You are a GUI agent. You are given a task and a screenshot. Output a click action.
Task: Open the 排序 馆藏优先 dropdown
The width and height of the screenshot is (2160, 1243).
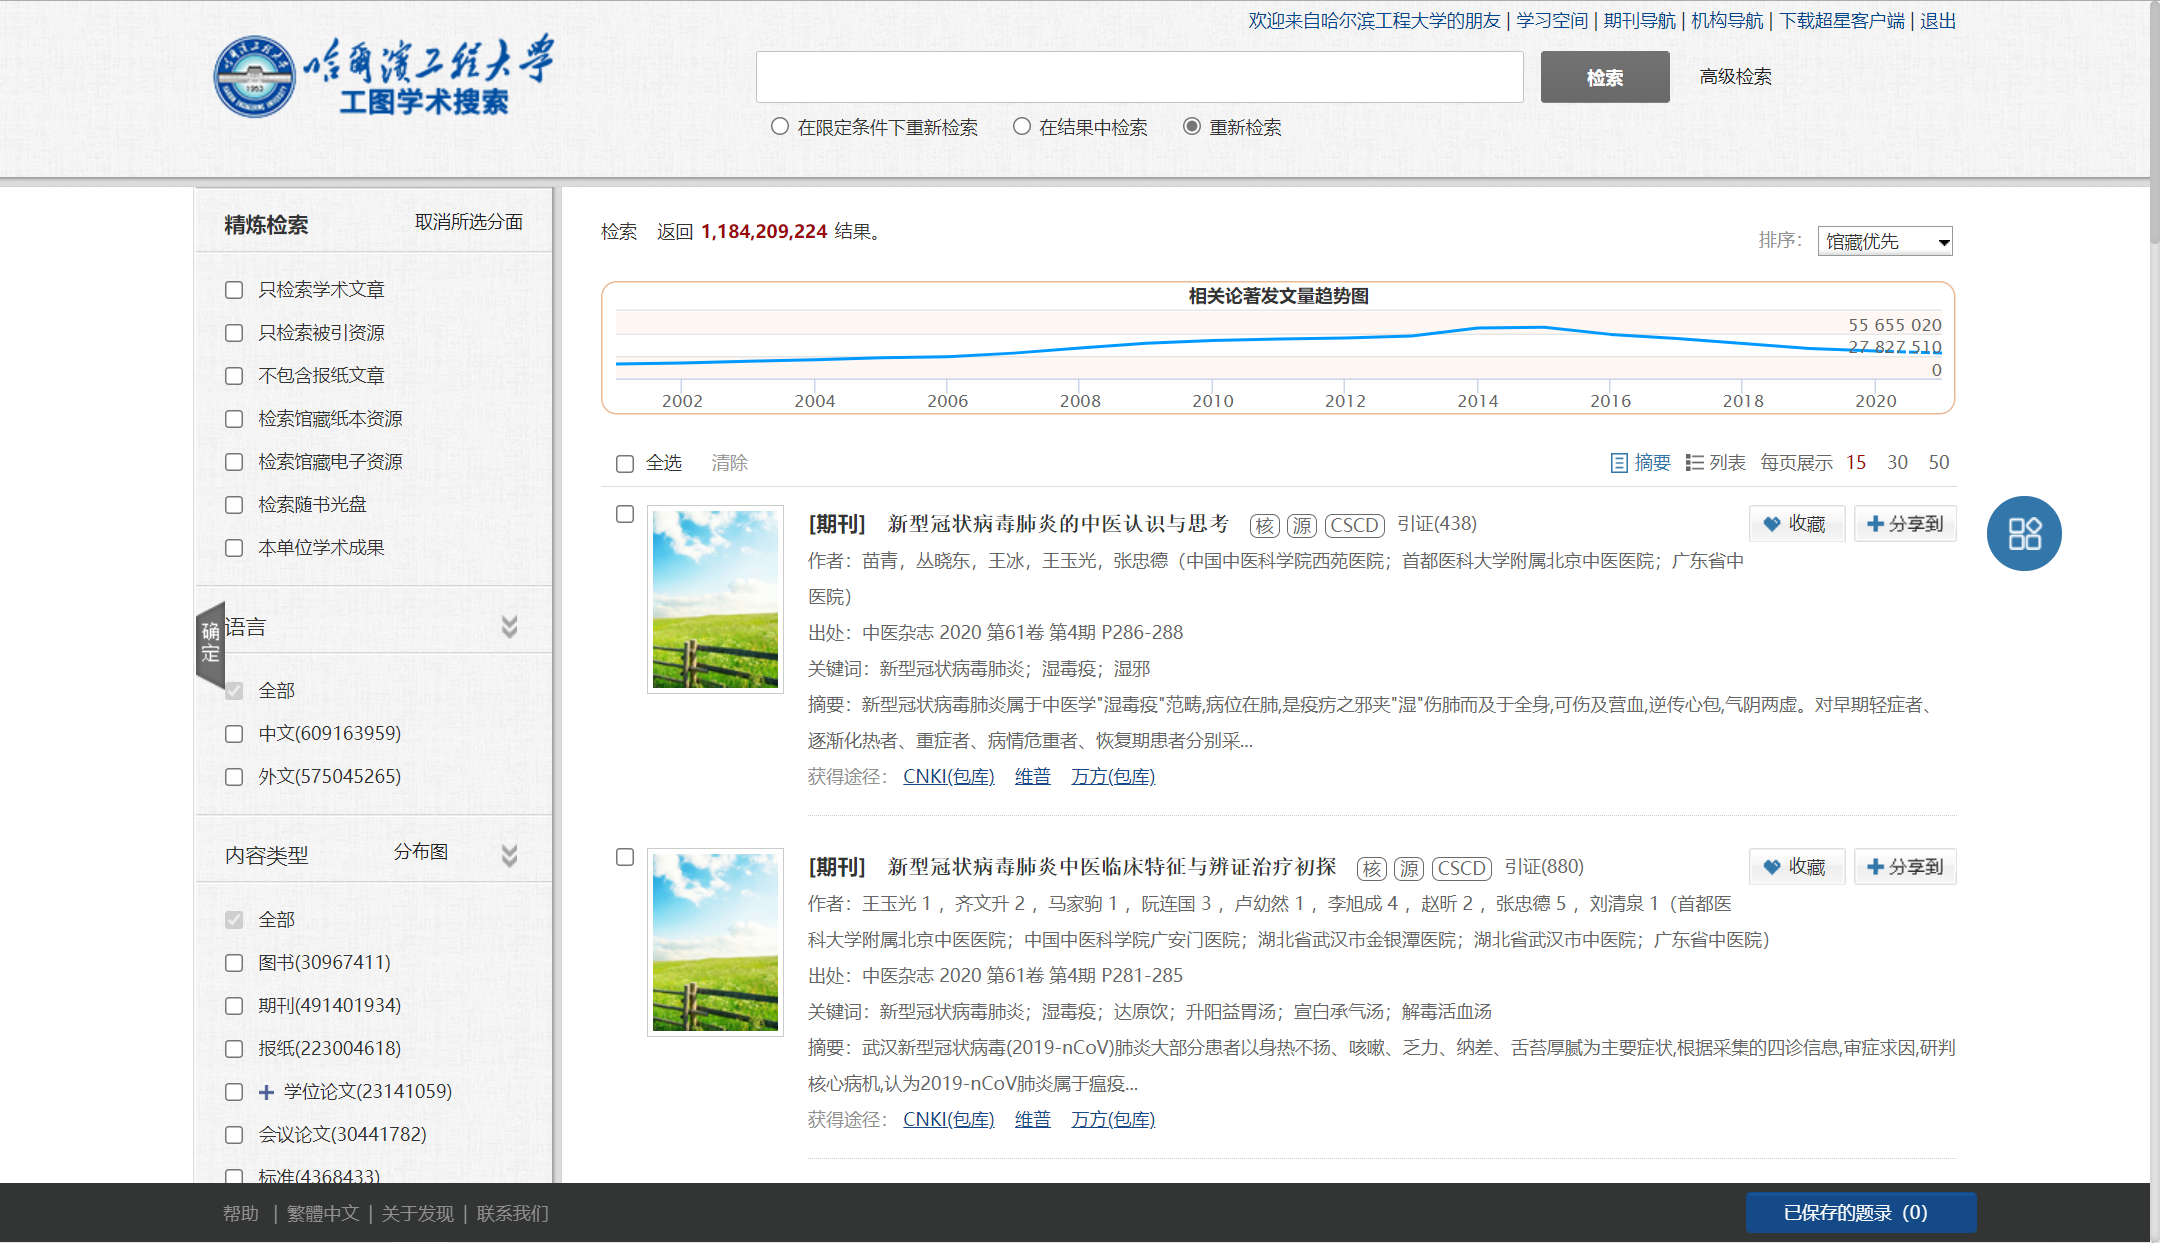click(x=1884, y=241)
